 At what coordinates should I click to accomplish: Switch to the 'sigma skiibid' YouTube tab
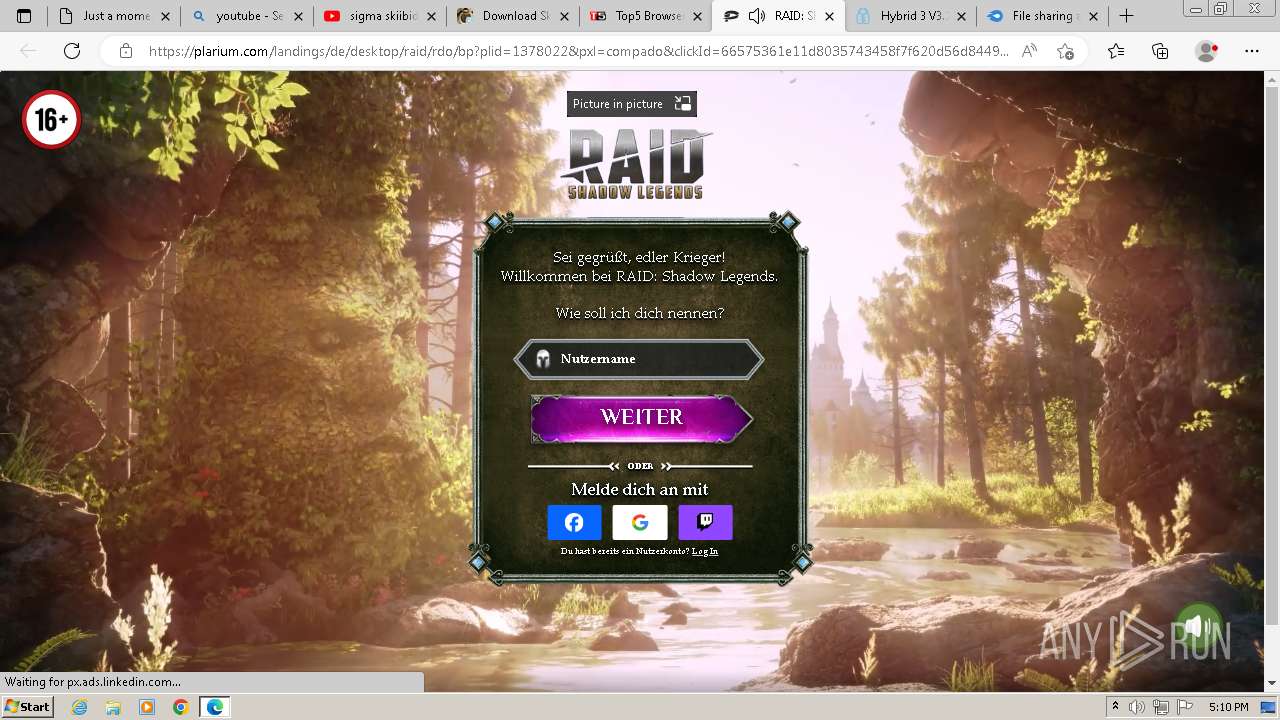point(381,16)
